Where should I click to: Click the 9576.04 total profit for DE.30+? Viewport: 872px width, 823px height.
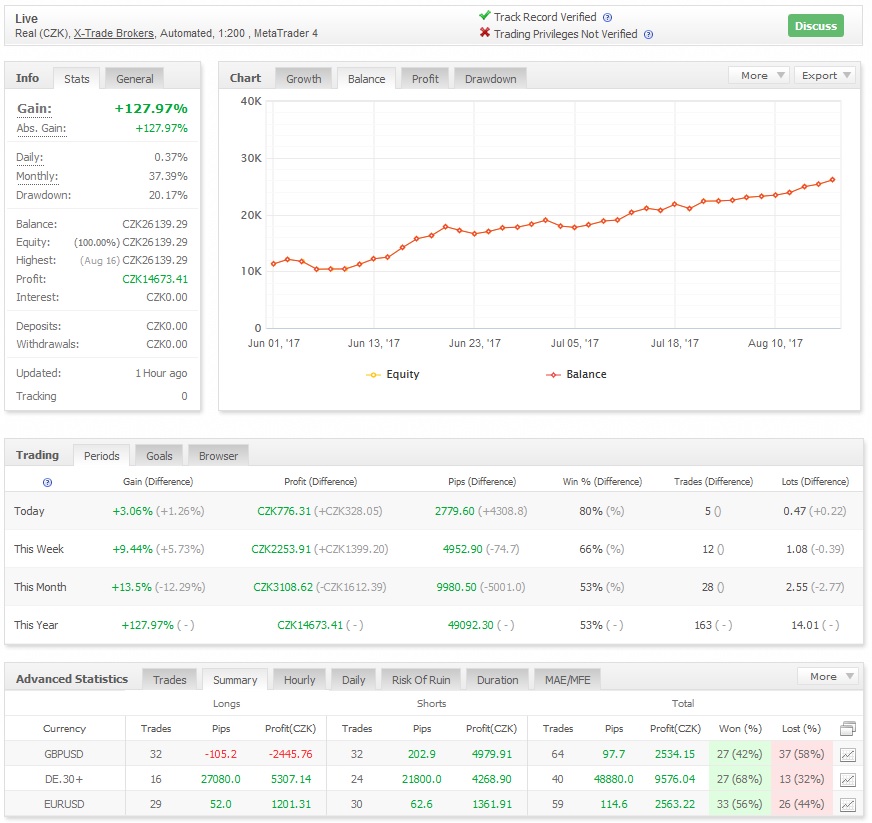tap(675, 779)
